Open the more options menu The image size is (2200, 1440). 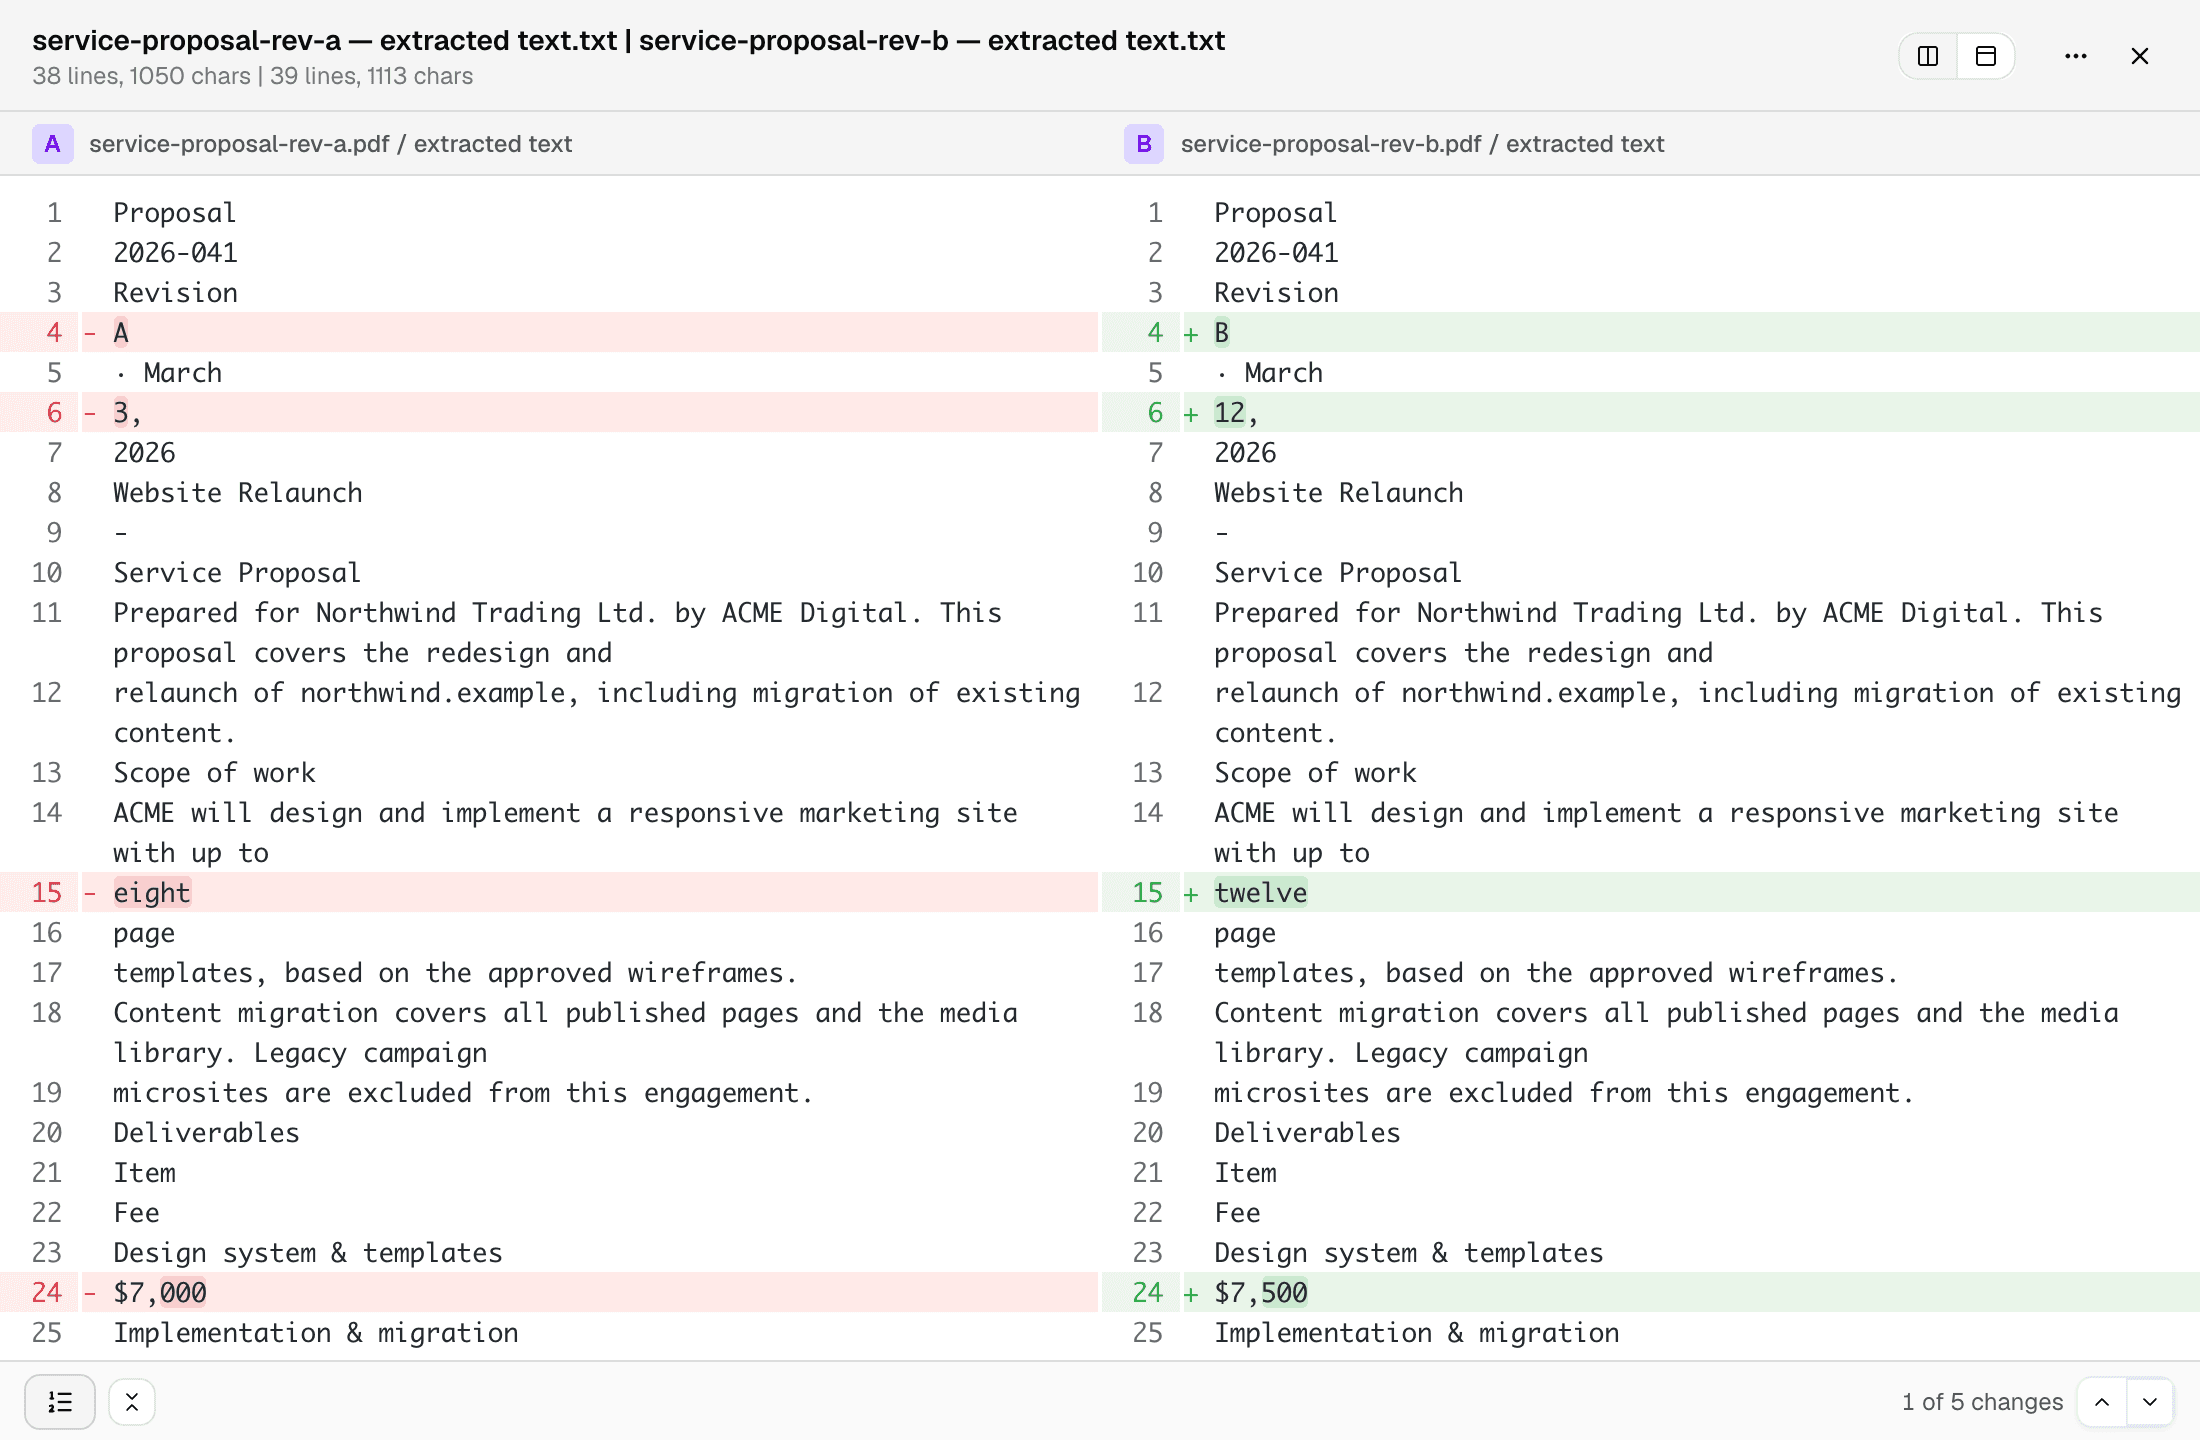[x=2076, y=56]
